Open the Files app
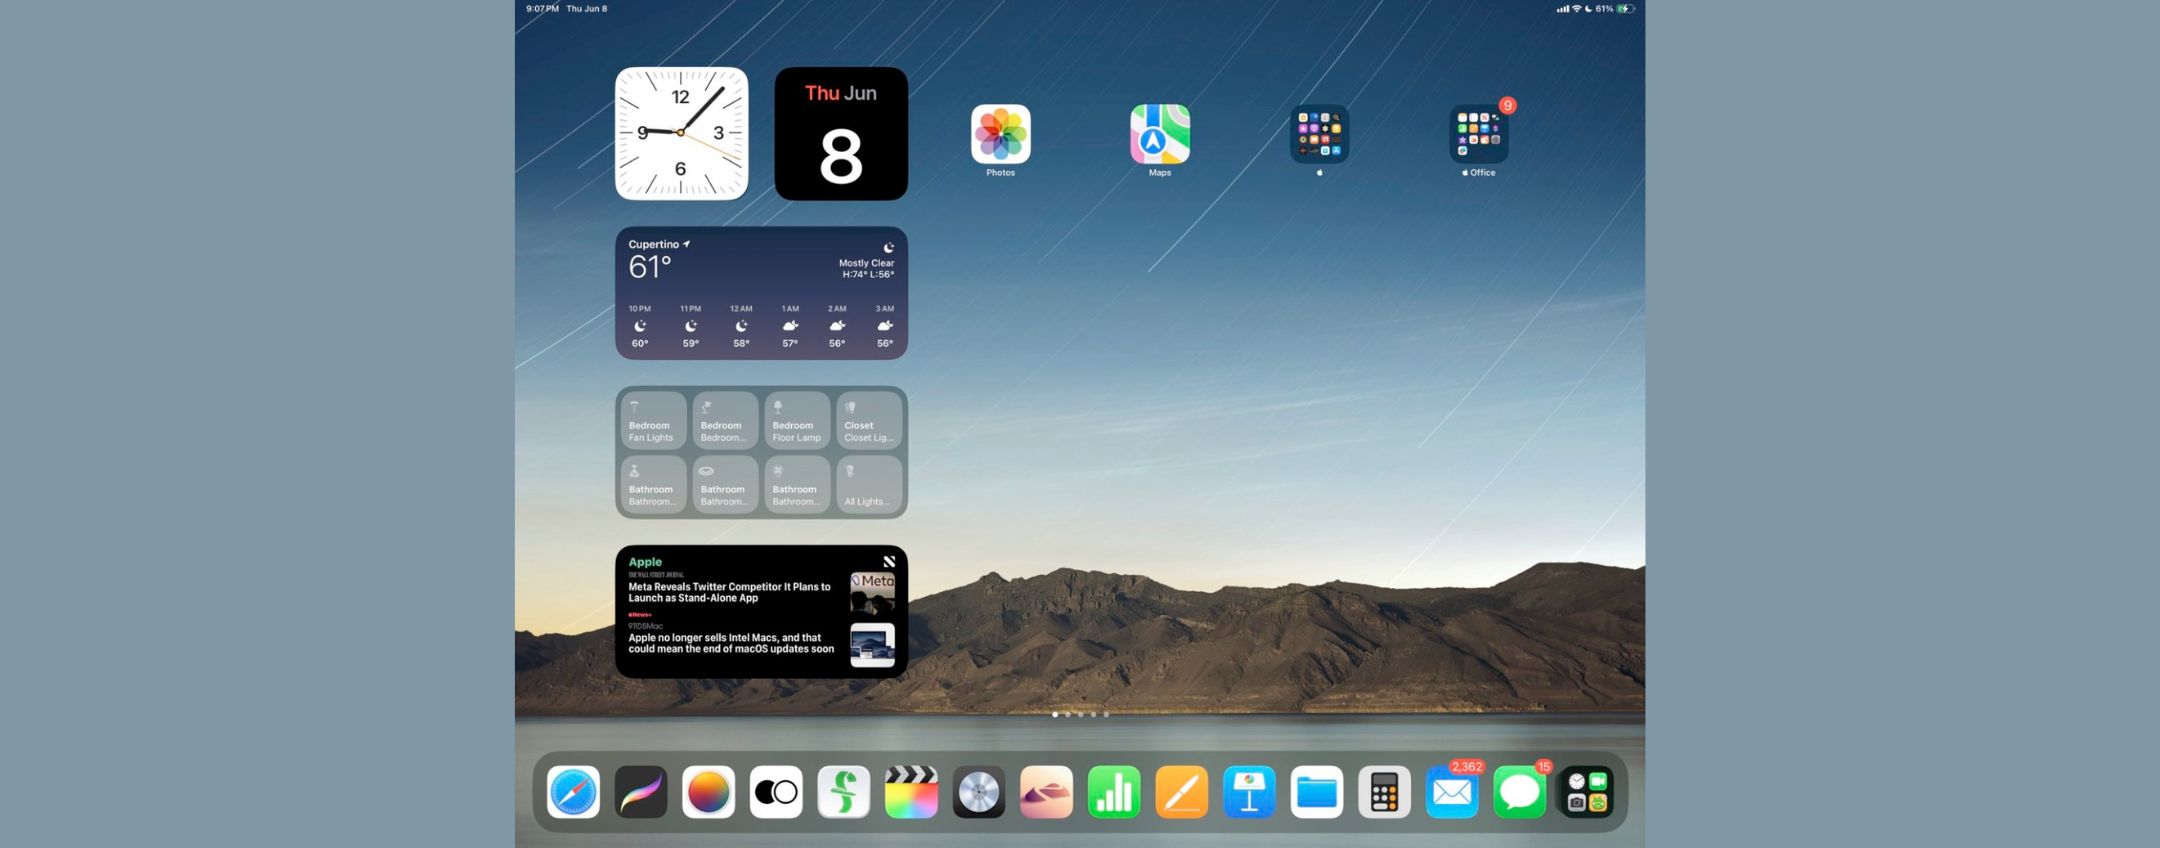This screenshot has width=2160, height=848. [x=1317, y=793]
